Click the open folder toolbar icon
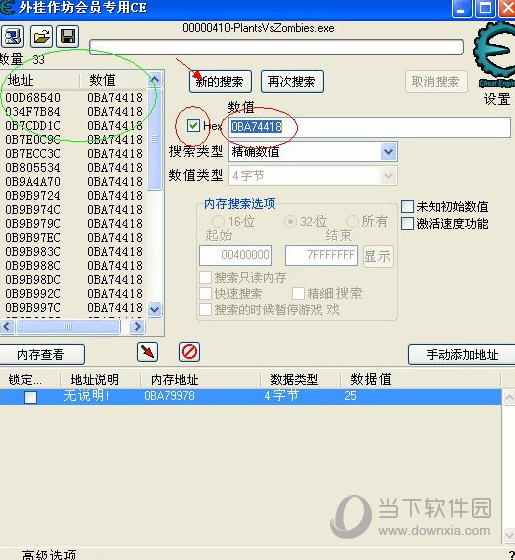The height and width of the screenshot is (560, 515). point(41,36)
